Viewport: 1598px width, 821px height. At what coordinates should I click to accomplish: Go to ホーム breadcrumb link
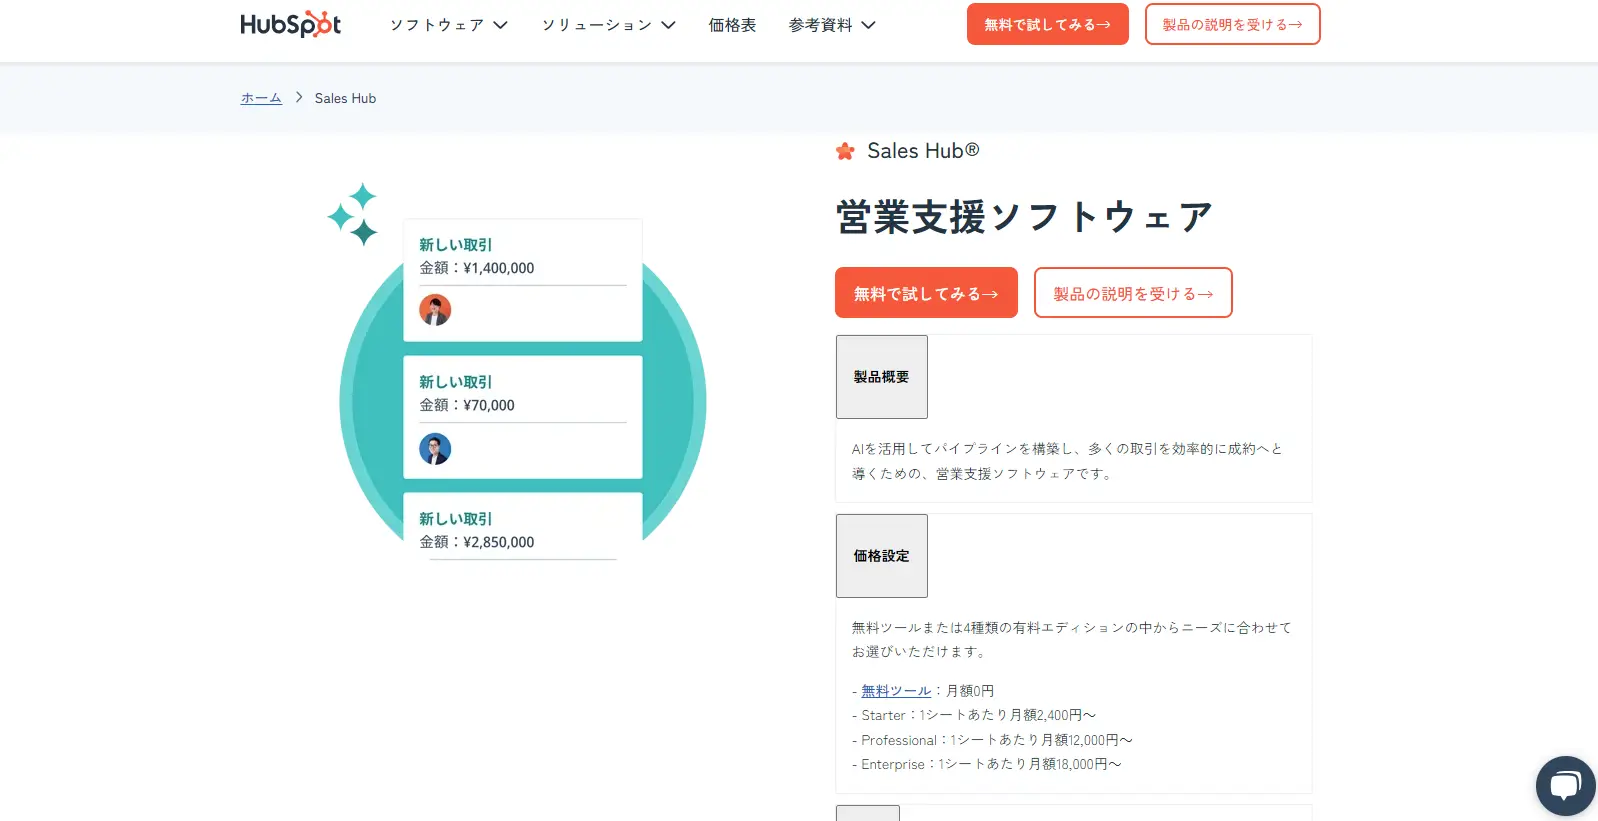[261, 98]
